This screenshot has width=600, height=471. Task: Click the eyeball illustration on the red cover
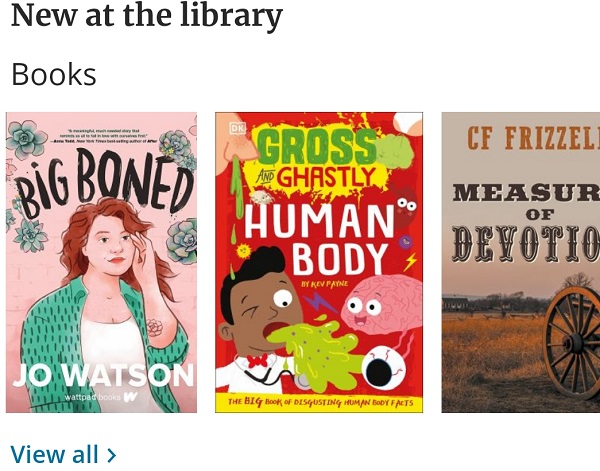[x=384, y=368]
